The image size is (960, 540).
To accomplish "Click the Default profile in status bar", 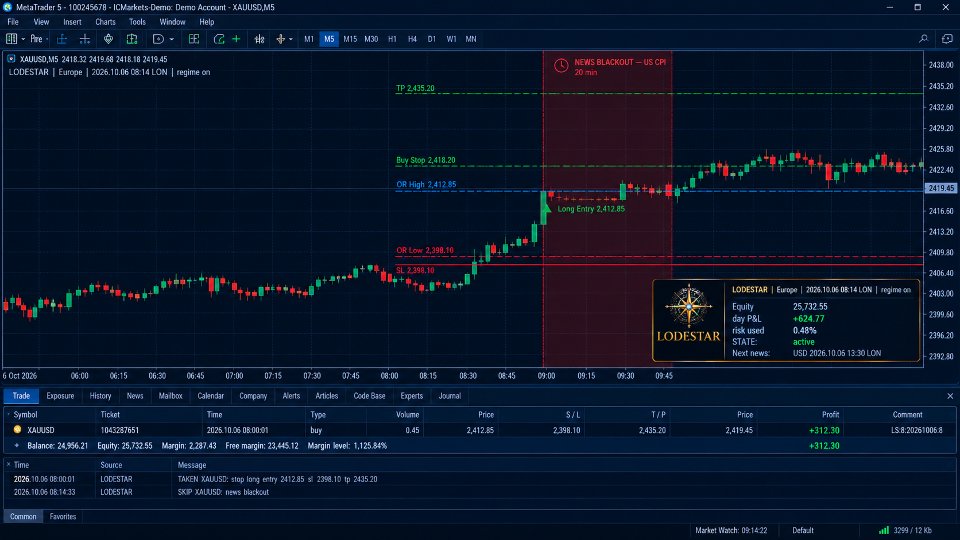I will [803, 530].
